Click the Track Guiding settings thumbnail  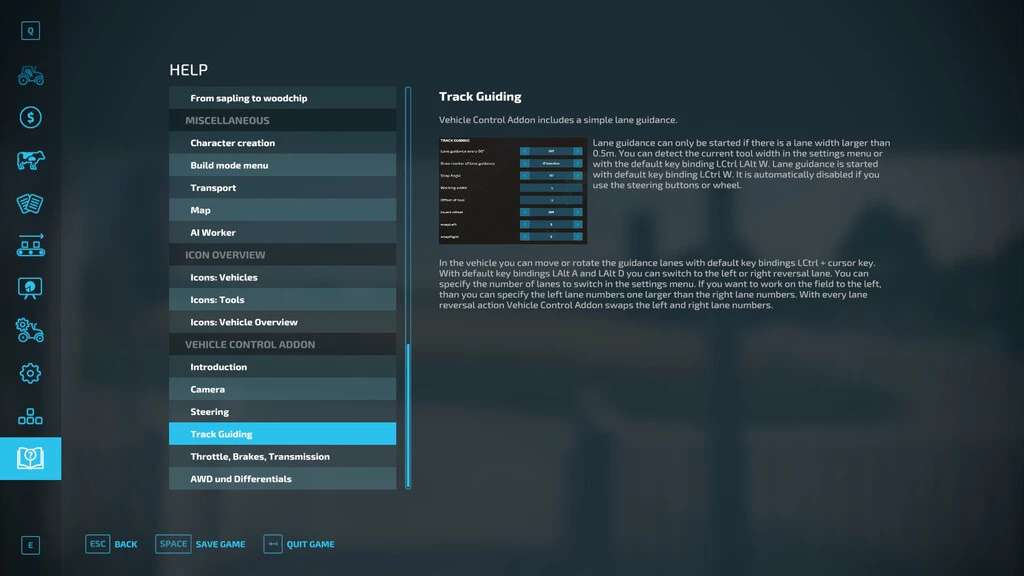click(x=513, y=191)
